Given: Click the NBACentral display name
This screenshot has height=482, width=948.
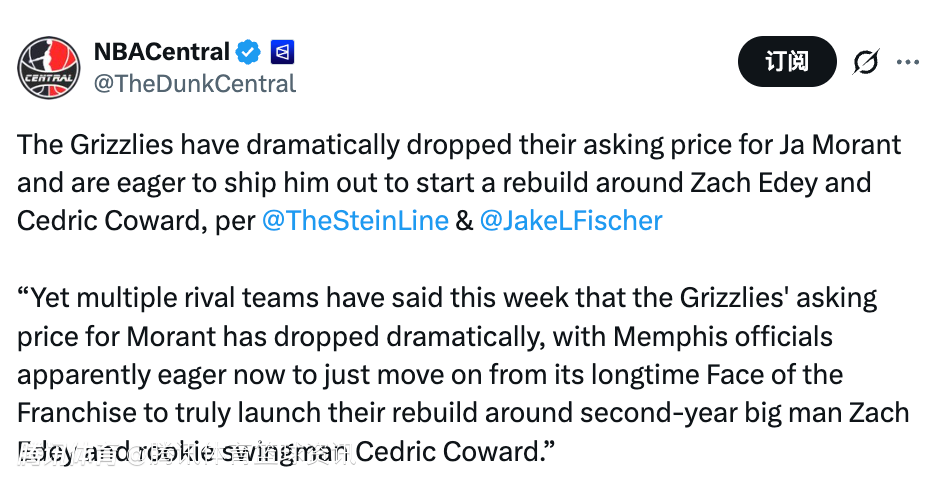Looking at the screenshot, I should pyautogui.click(x=161, y=51).
